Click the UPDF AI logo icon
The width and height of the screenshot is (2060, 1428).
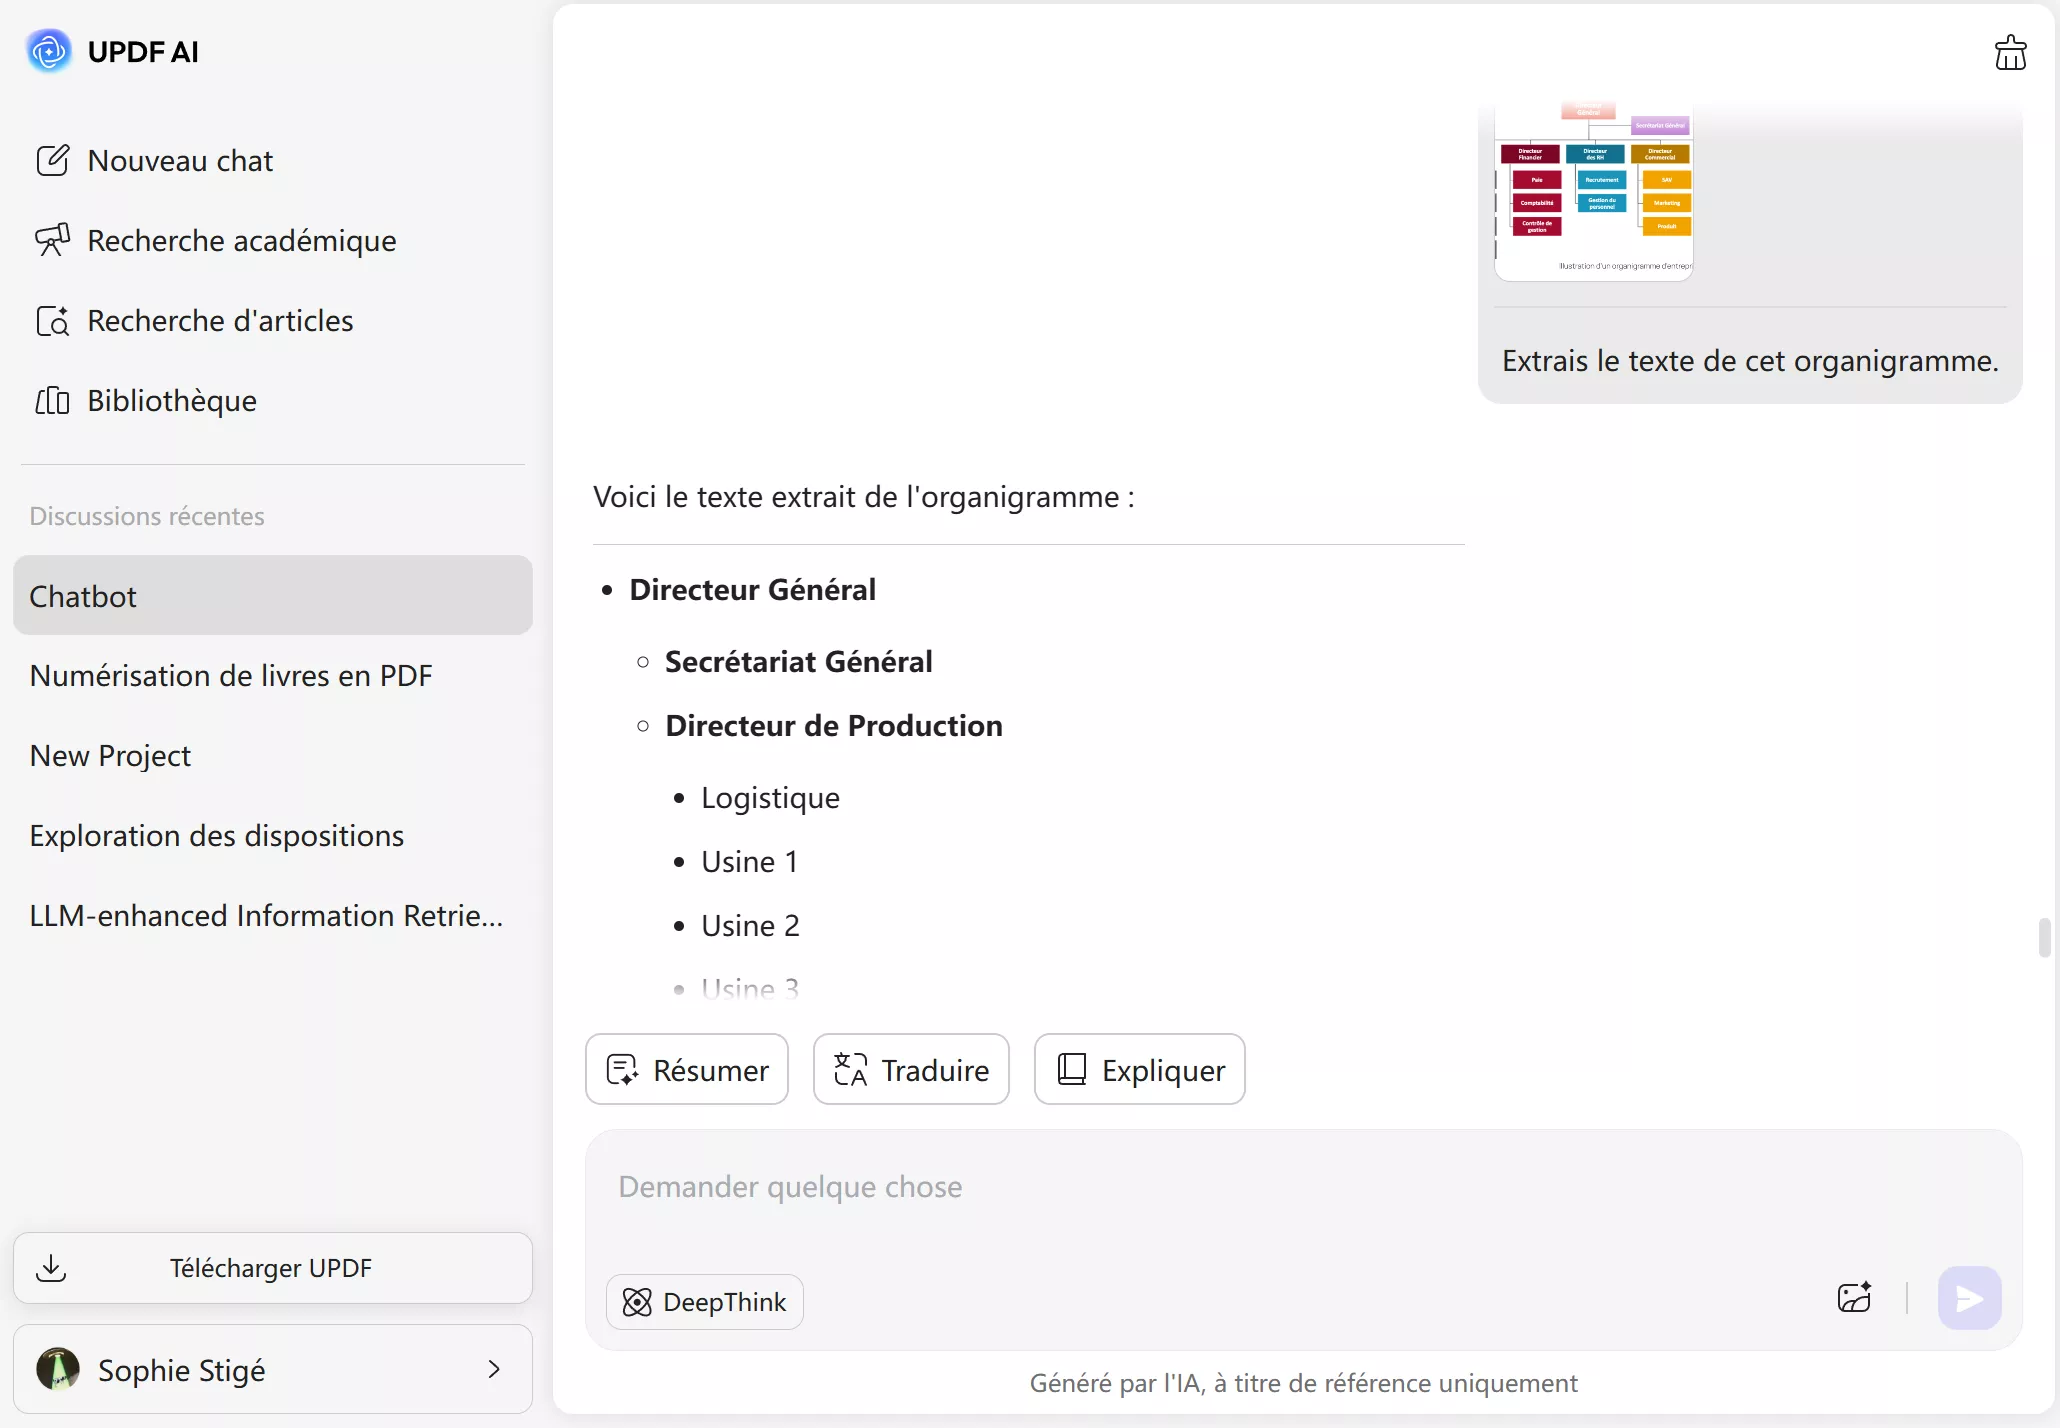coord(48,51)
